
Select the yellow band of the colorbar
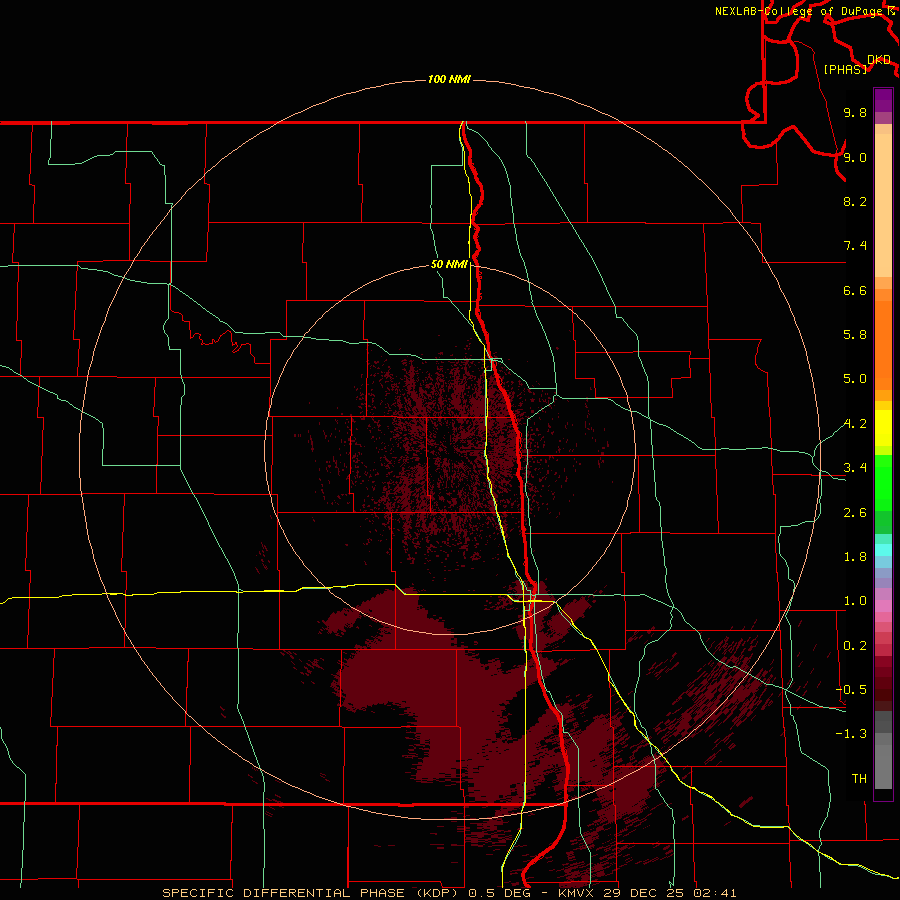pos(883,428)
